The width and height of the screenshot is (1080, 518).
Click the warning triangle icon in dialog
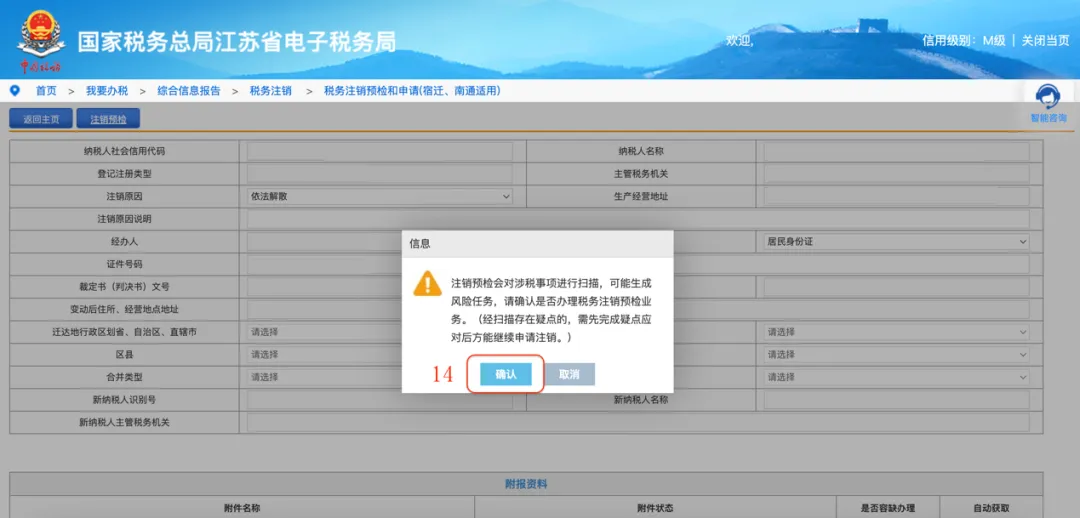(x=427, y=283)
